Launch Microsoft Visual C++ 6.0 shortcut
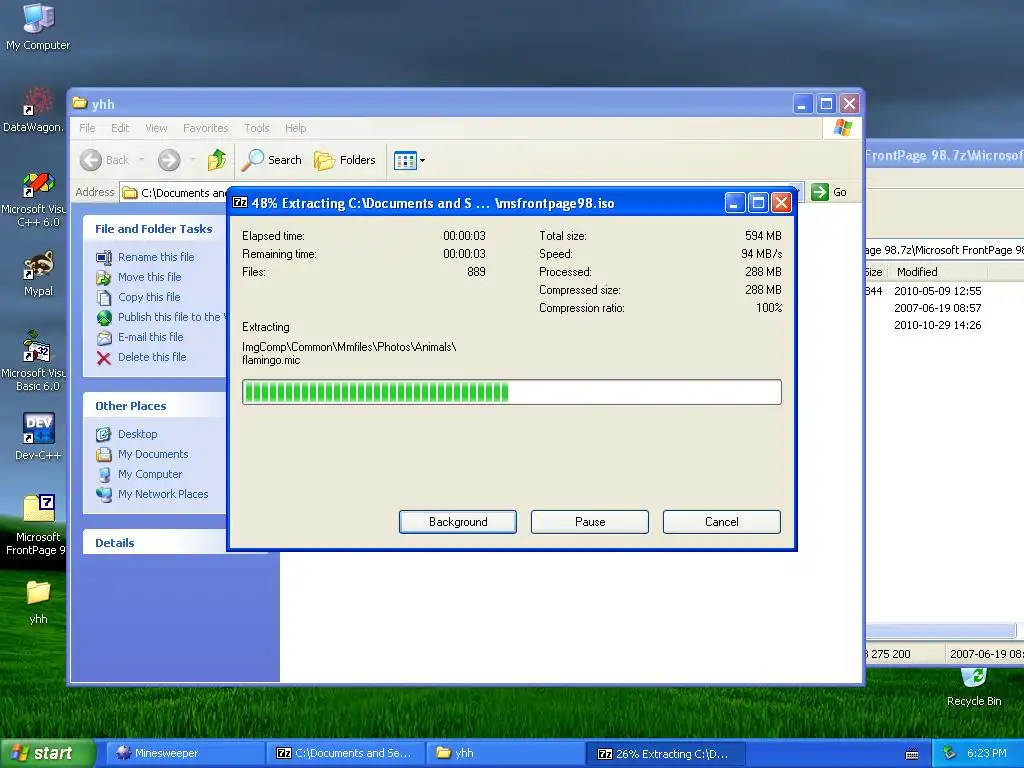Image resolution: width=1024 pixels, height=768 pixels. click(x=34, y=199)
